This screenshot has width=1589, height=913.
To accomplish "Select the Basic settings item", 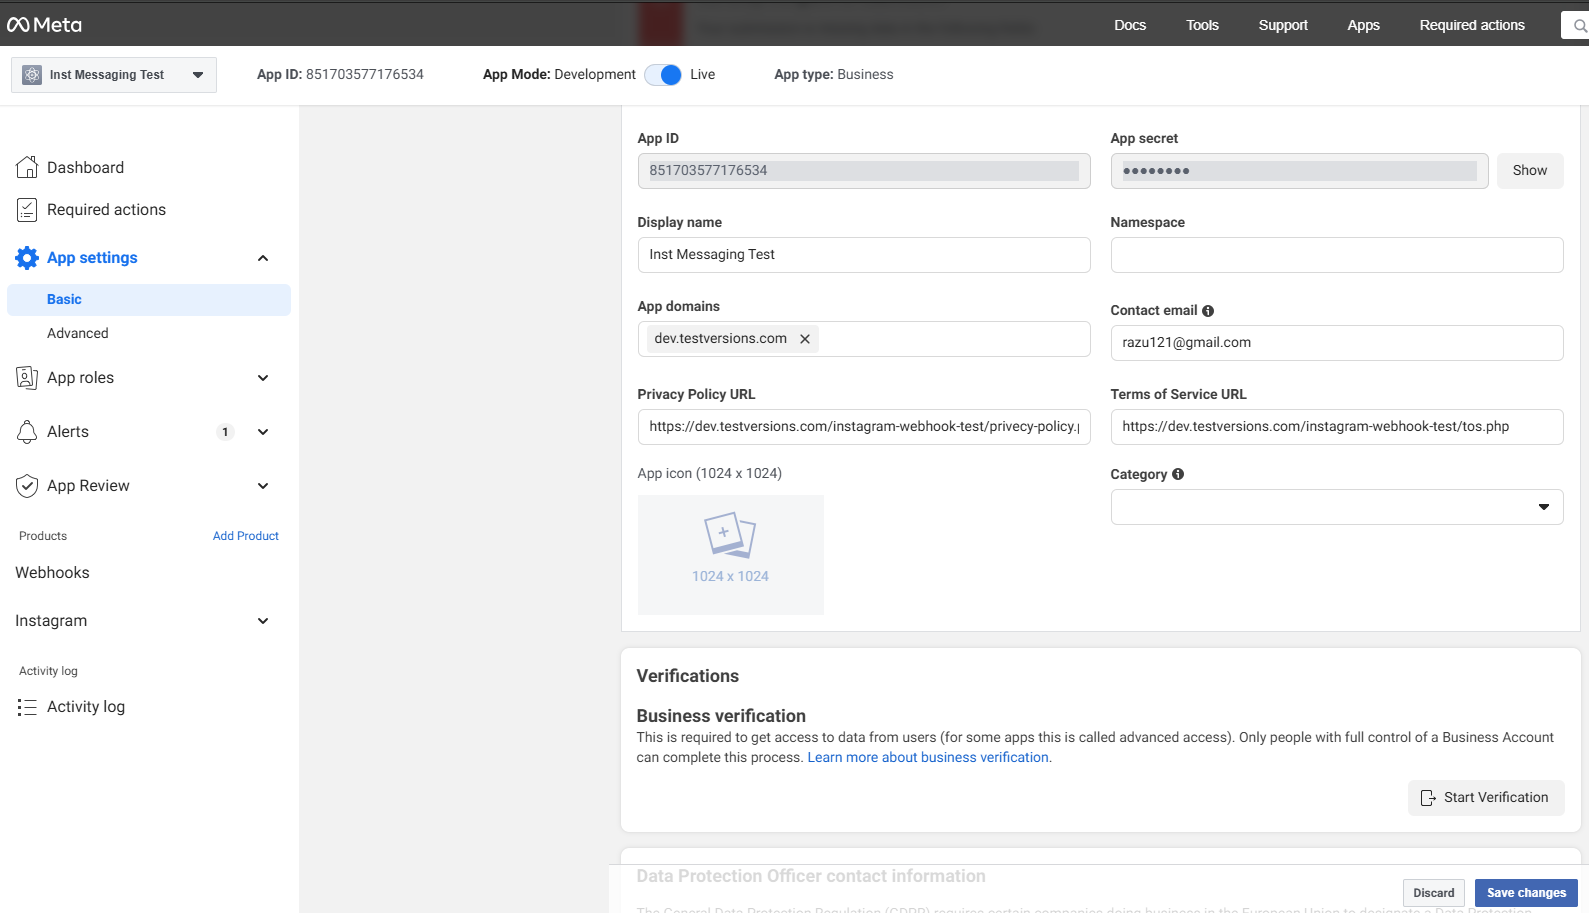I will (149, 300).
